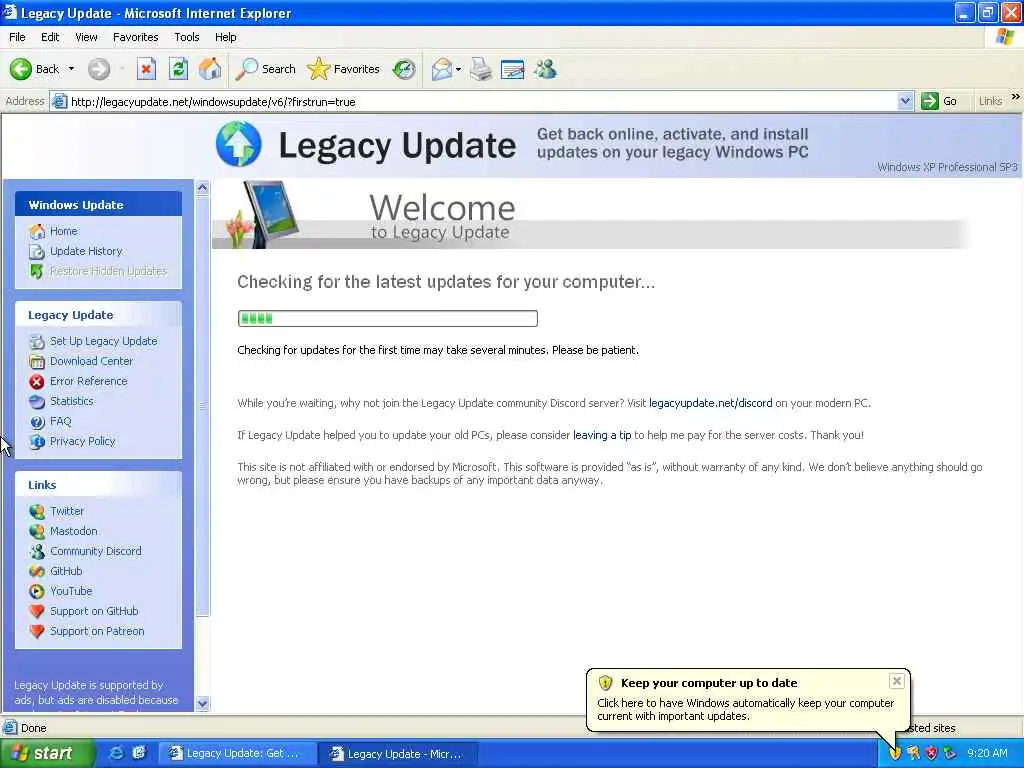Click the red Error Reference icon
This screenshot has width=1024, height=768.
(x=37, y=381)
